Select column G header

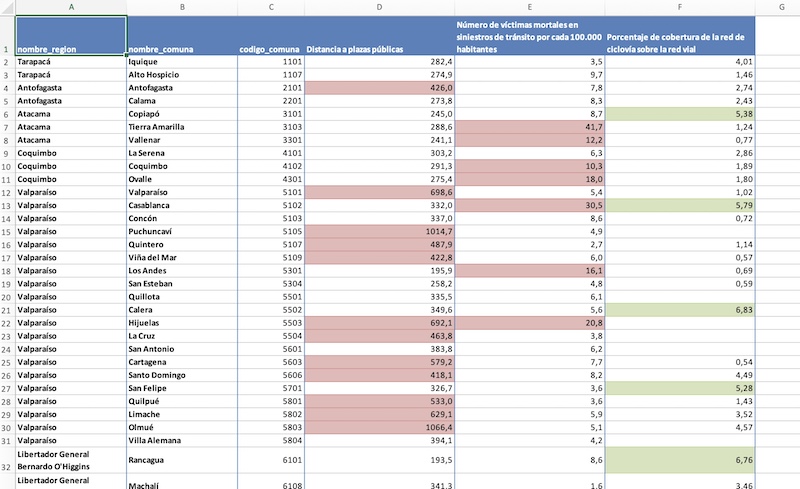782,7
